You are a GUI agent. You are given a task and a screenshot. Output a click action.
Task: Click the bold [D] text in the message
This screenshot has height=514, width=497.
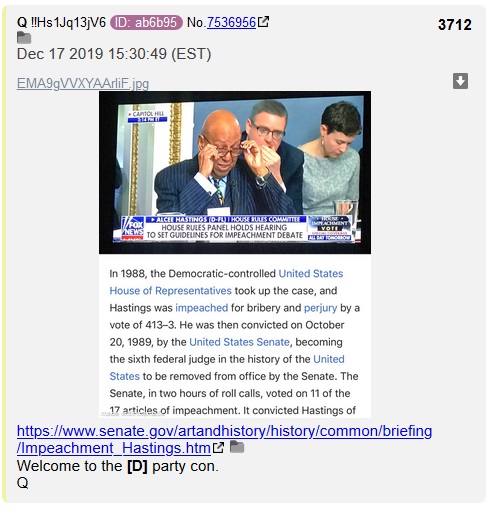[137, 466]
